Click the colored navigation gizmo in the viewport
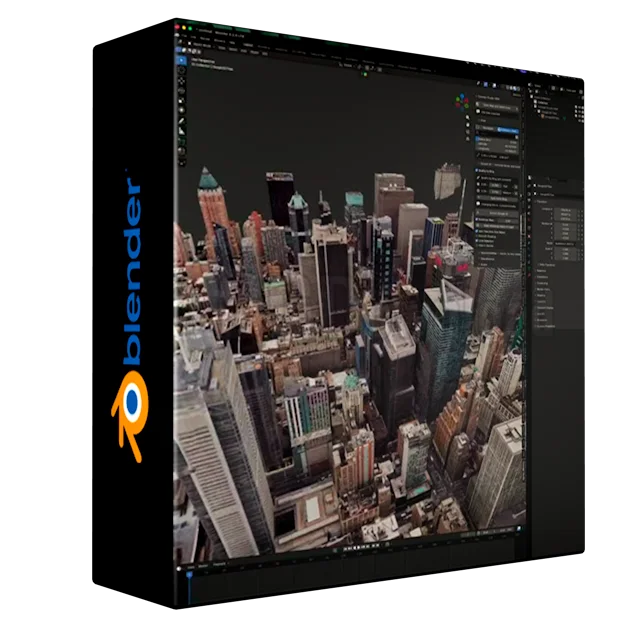630x630 pixels. (462, 103)
